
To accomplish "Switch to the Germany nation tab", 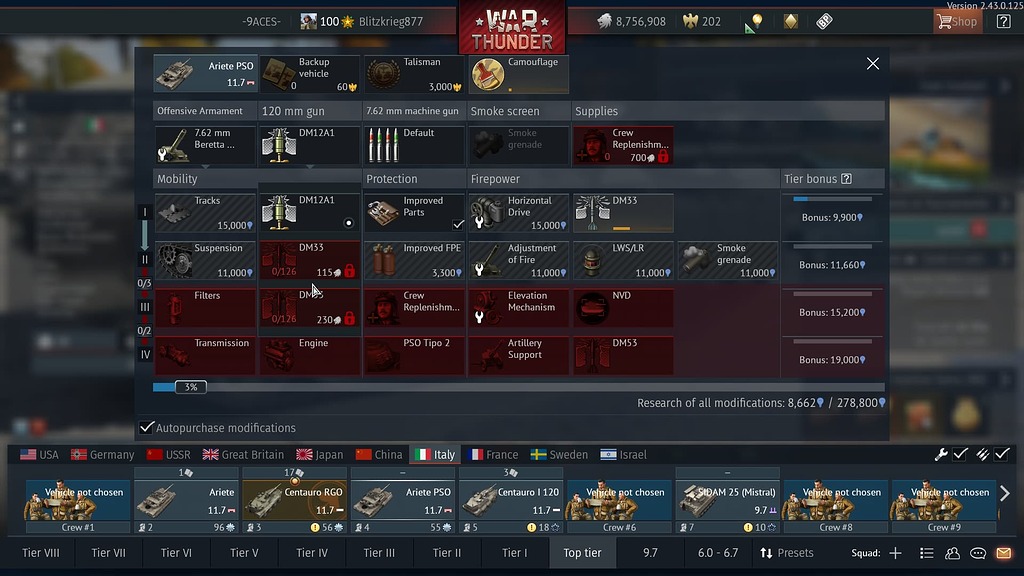I will coord(102,453).
